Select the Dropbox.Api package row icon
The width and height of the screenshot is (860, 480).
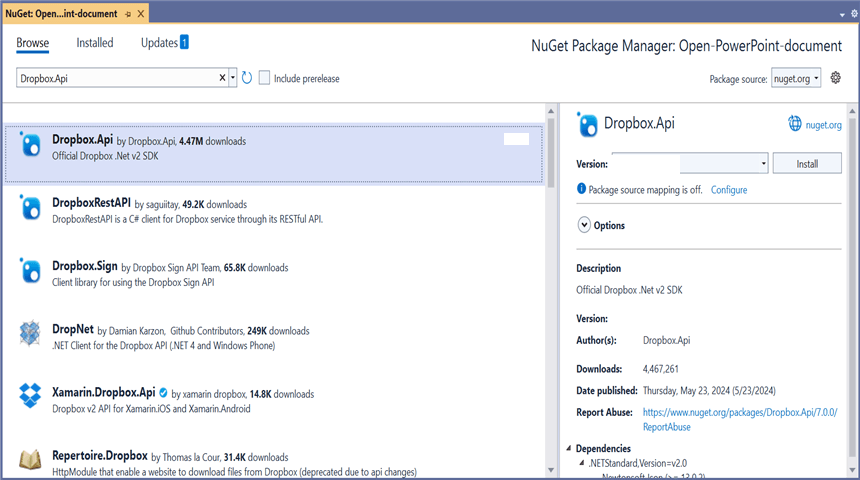click(30, 145)
